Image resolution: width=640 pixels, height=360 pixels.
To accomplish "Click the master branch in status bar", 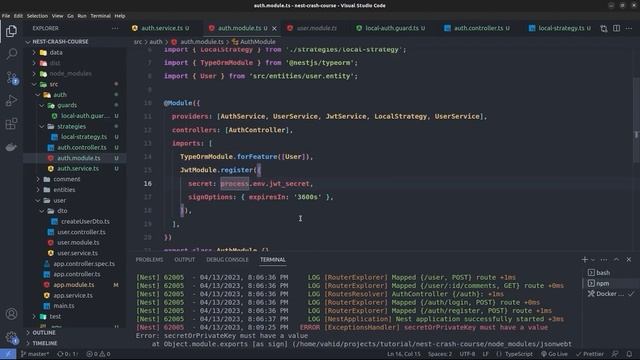I will [x=35, y=354].
